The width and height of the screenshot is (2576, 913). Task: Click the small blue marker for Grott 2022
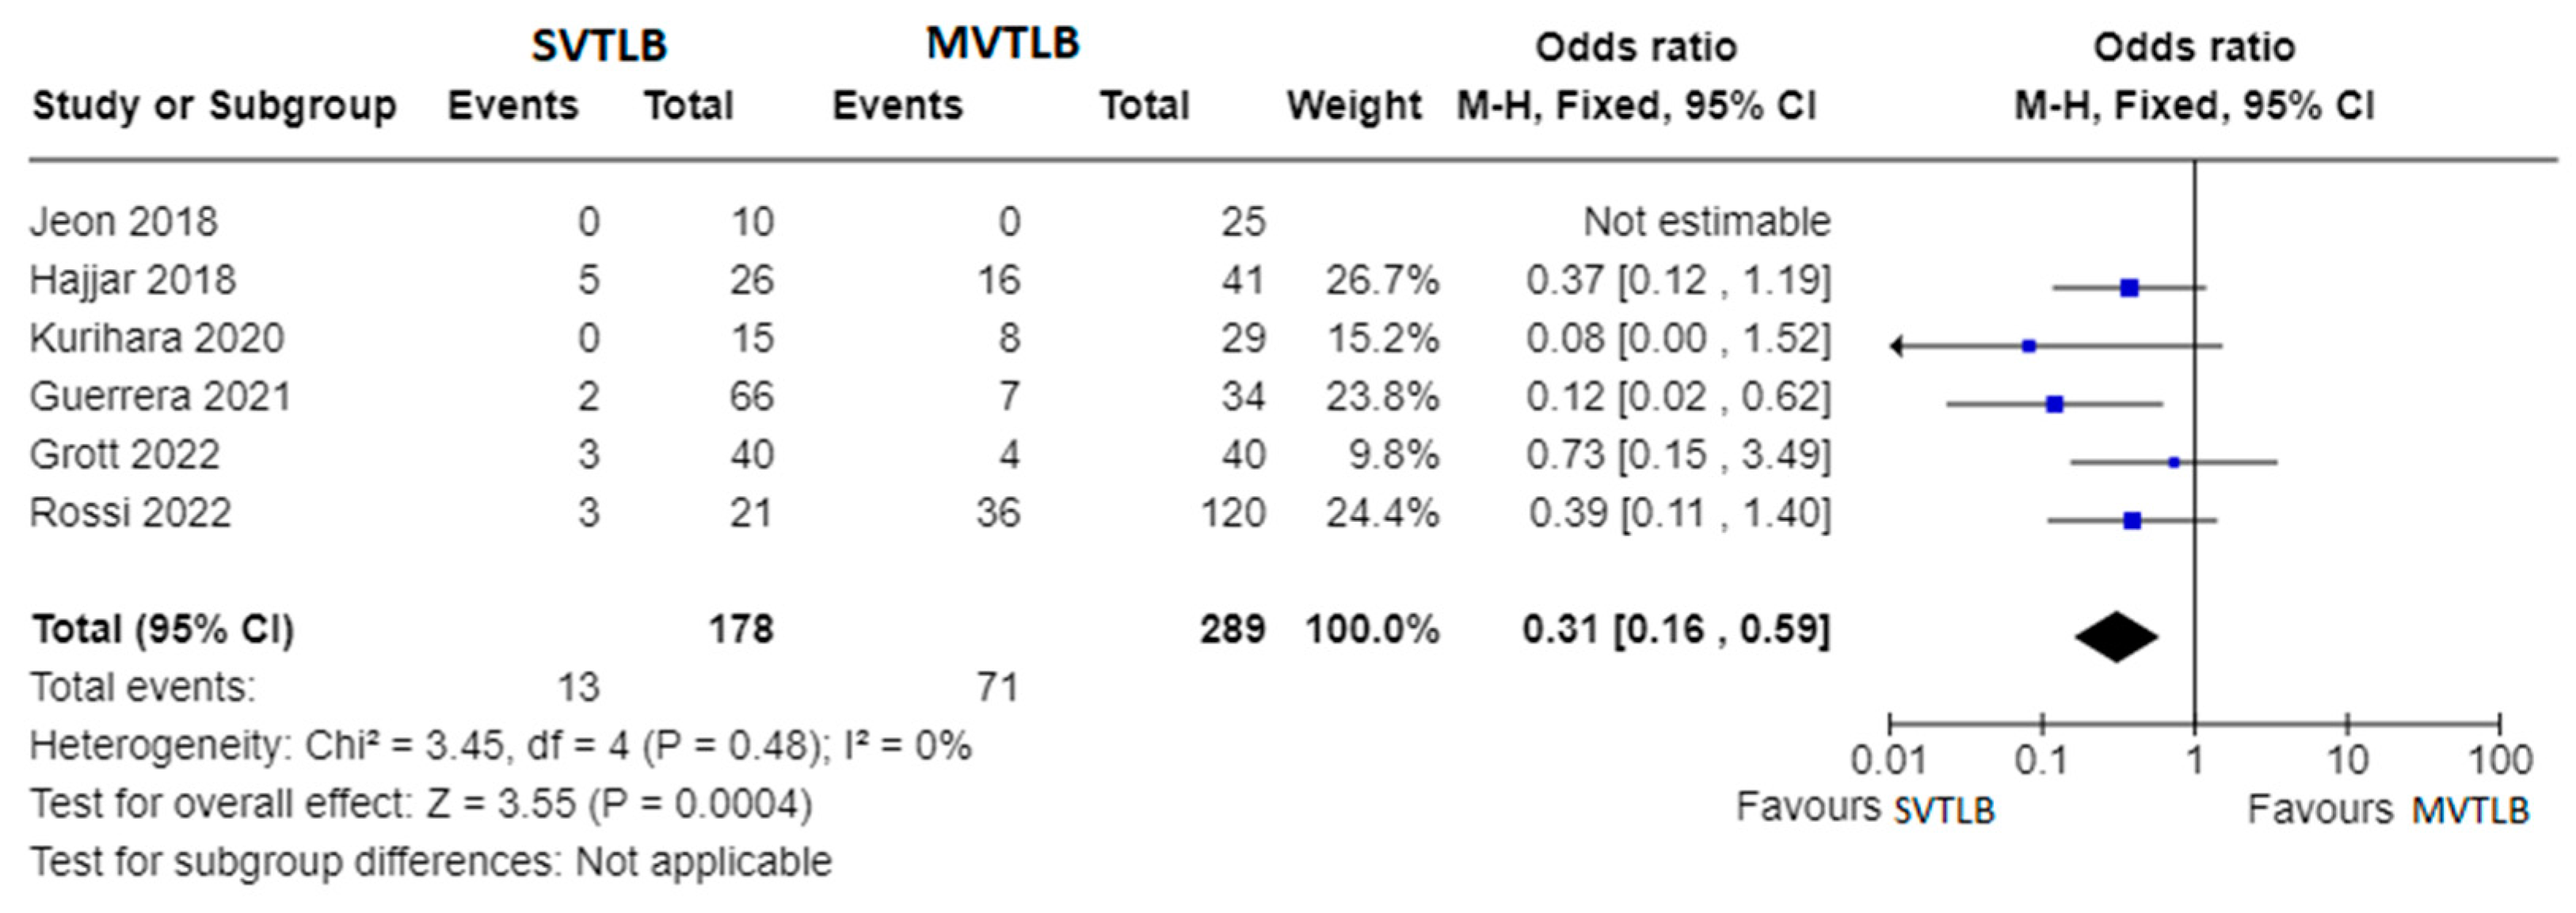click(x=2173, y=462)
